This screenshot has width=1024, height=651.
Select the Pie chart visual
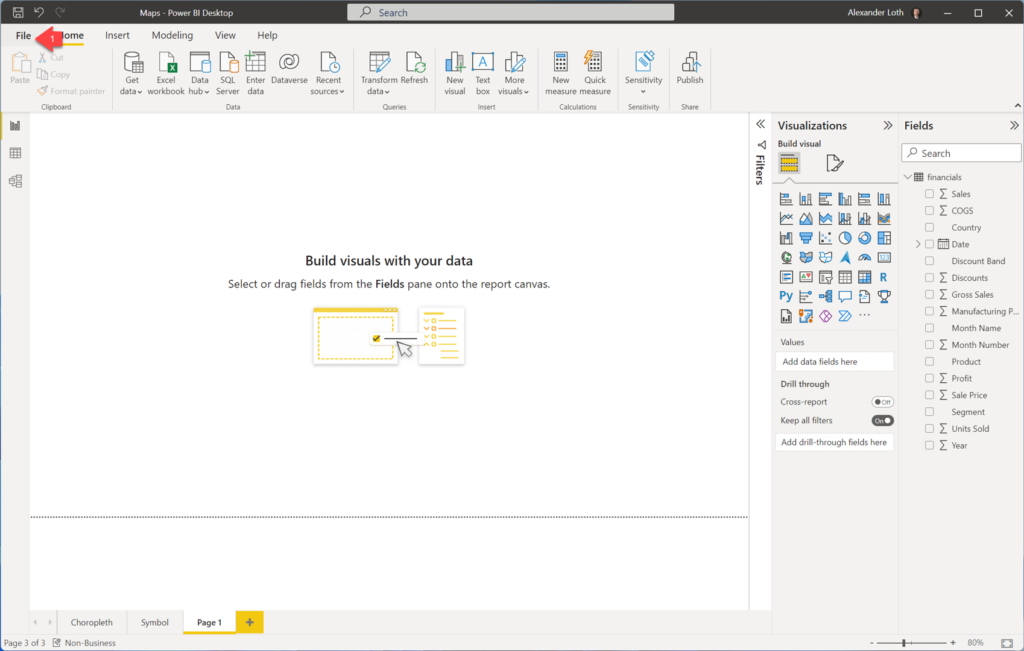[845, 237]
